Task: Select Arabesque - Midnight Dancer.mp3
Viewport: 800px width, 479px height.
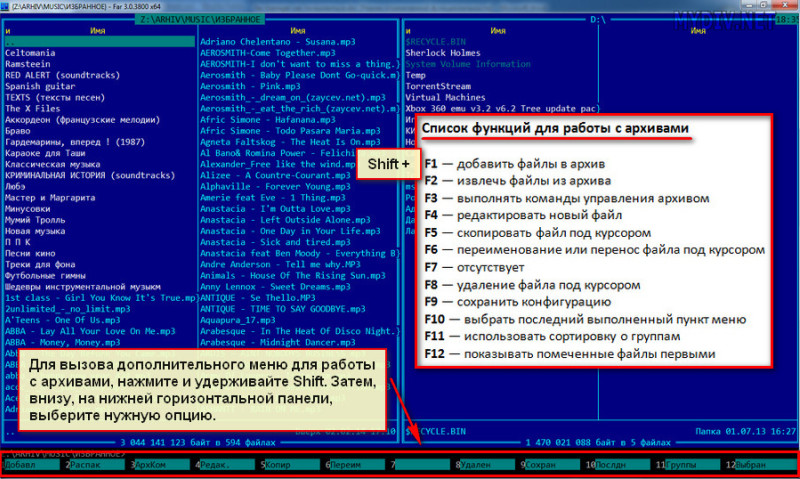Action: (278, 342)
